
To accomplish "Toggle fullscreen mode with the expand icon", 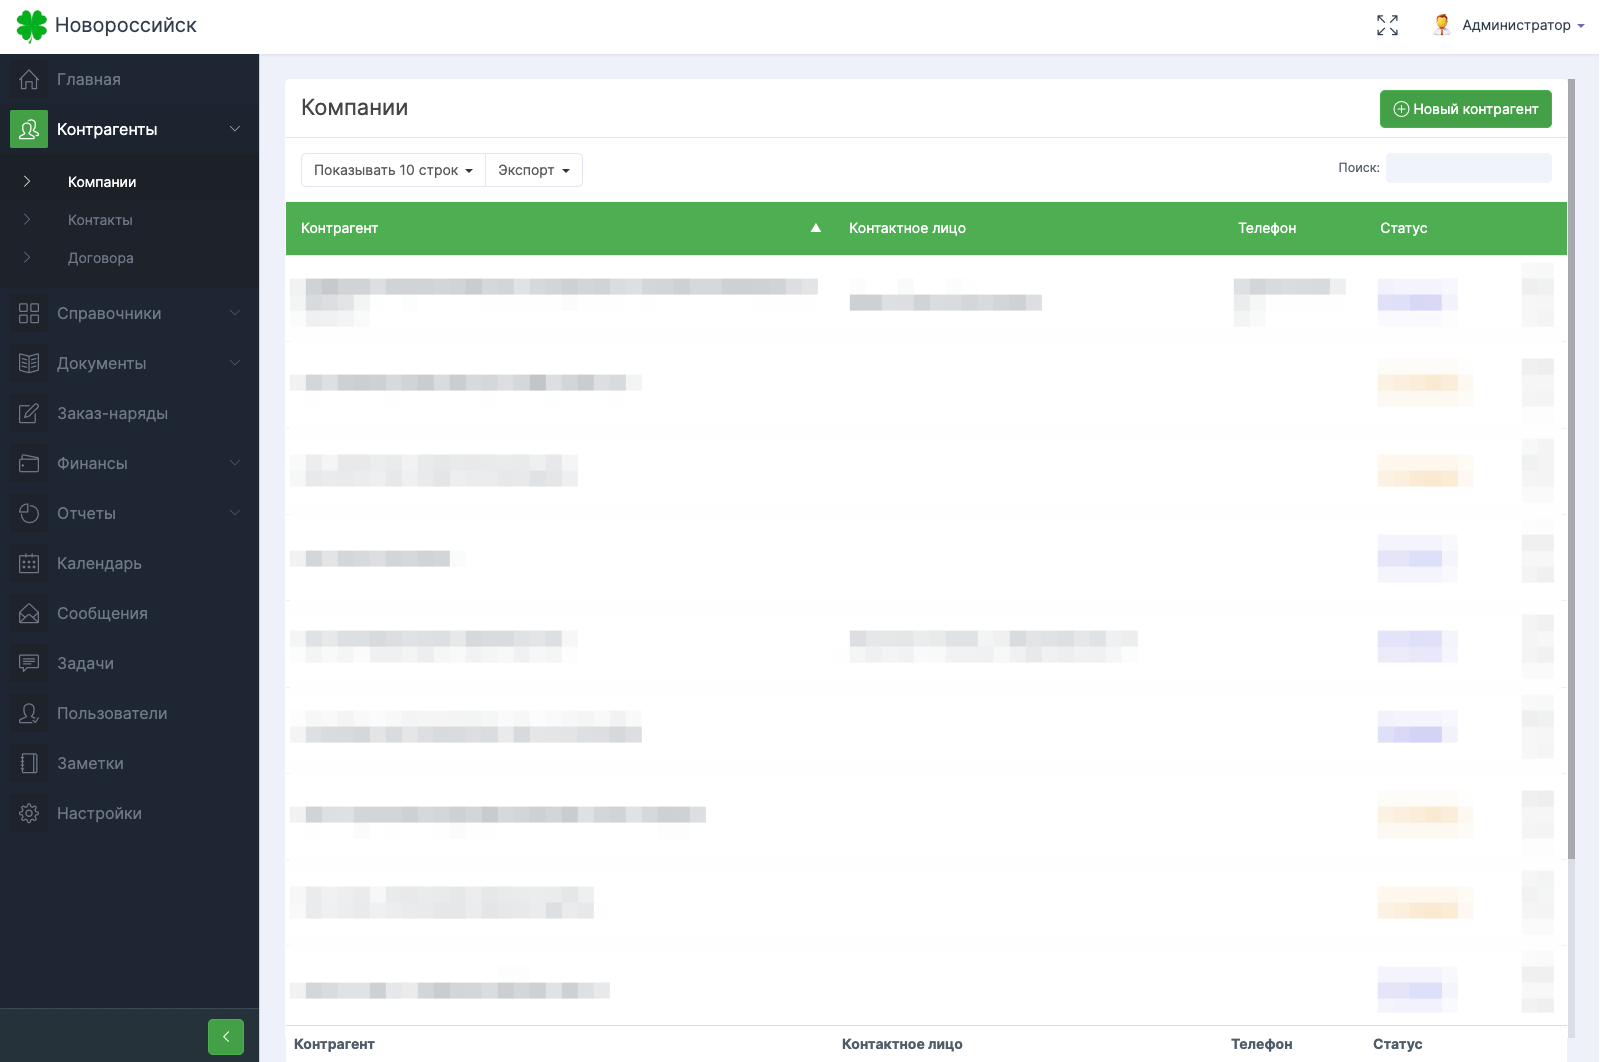I will tap(1387, 26).
